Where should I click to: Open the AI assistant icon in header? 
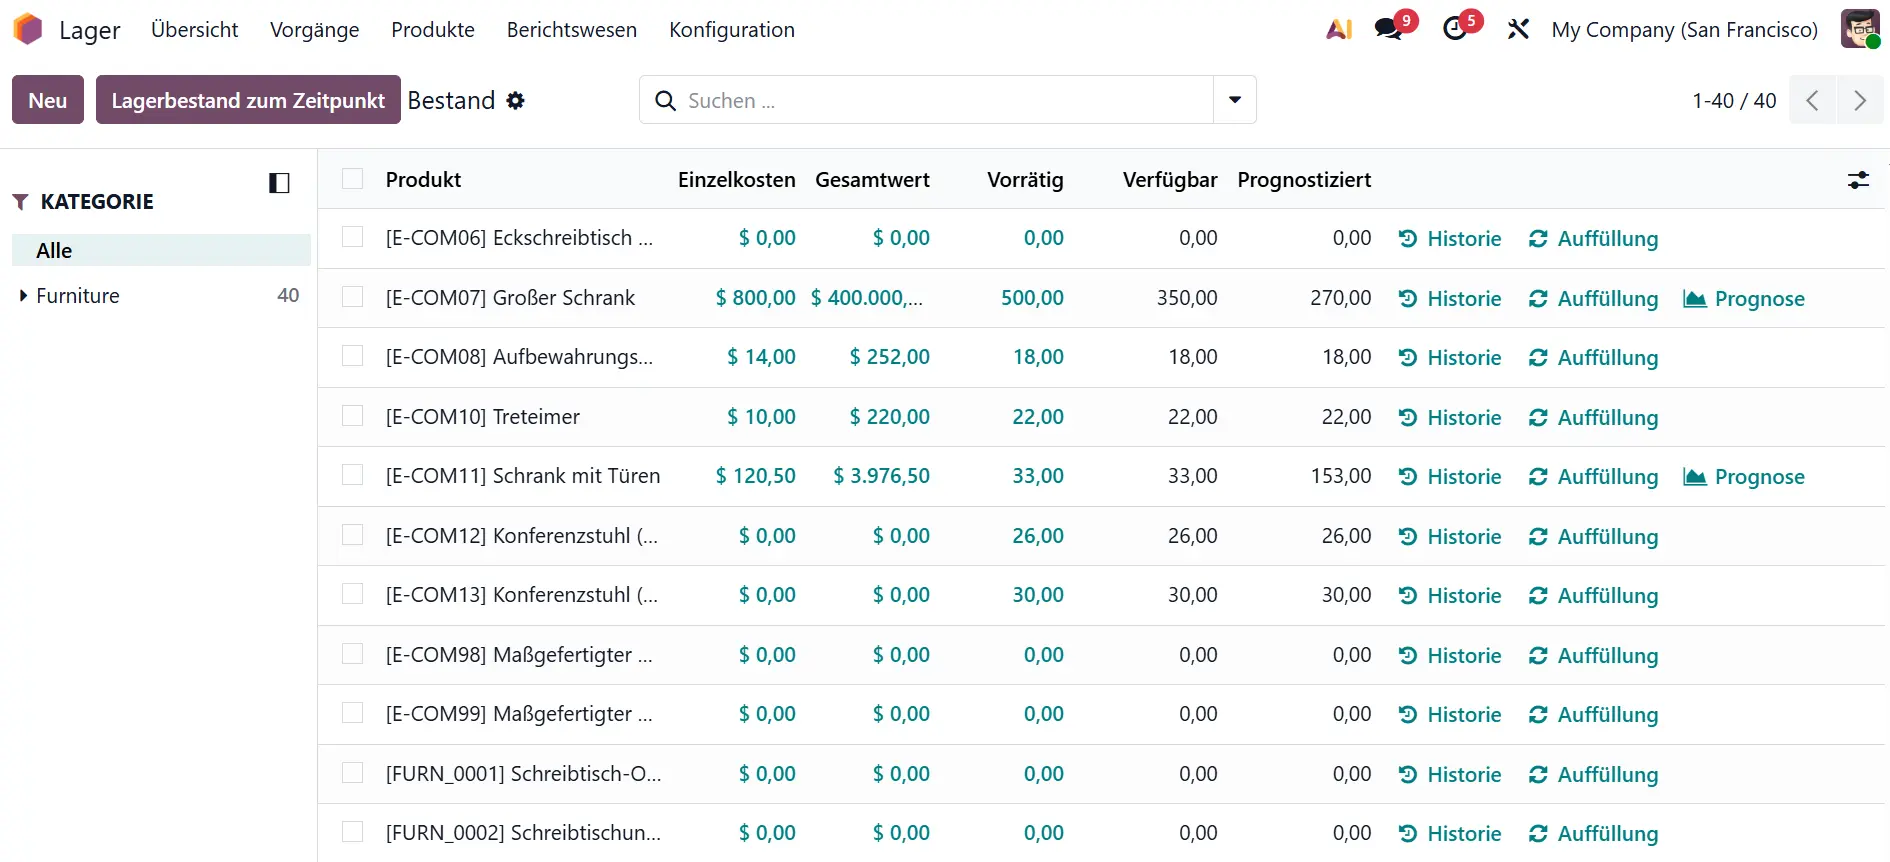point(1338,30)
